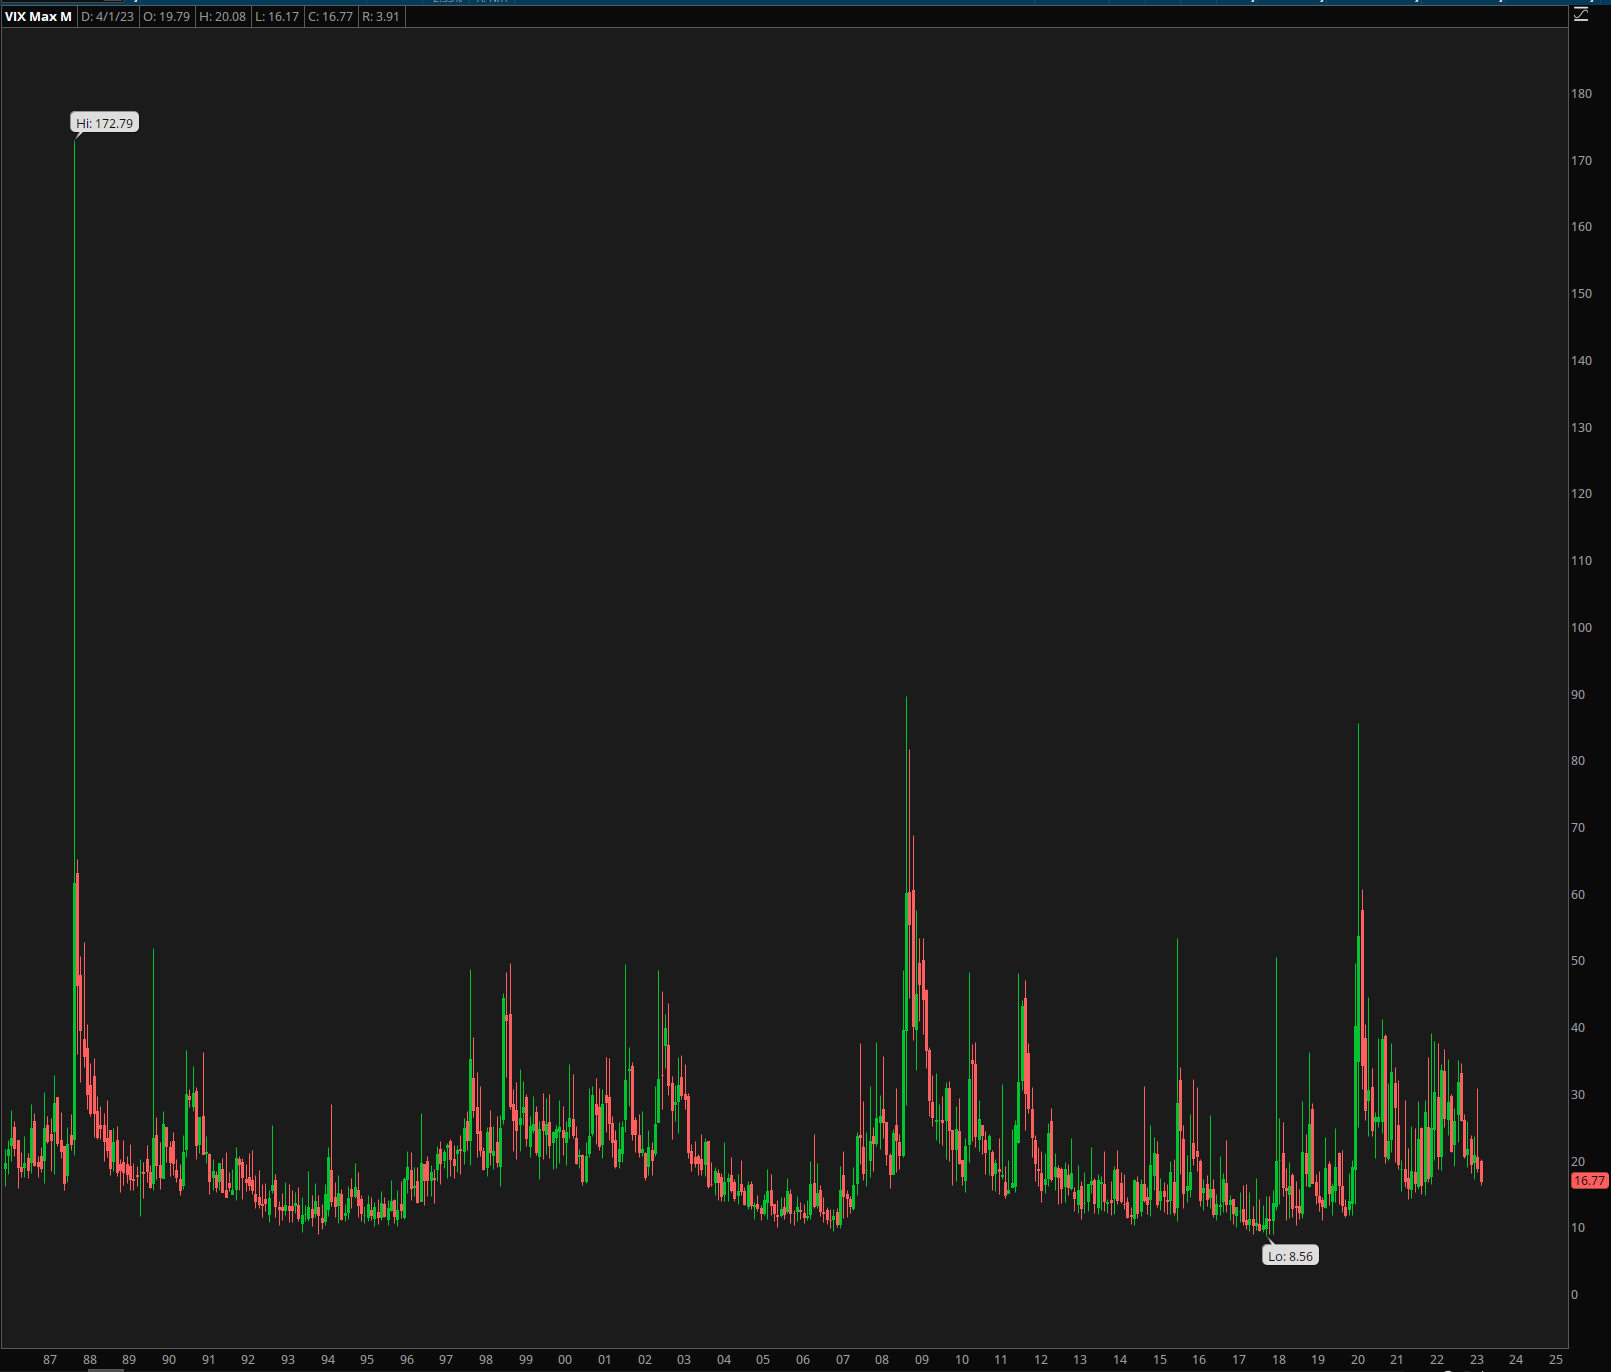Viewport: 1611px width, 1372px height.
Task: Select the 20 year label on time axis
Action: tap(1358, 1360)
